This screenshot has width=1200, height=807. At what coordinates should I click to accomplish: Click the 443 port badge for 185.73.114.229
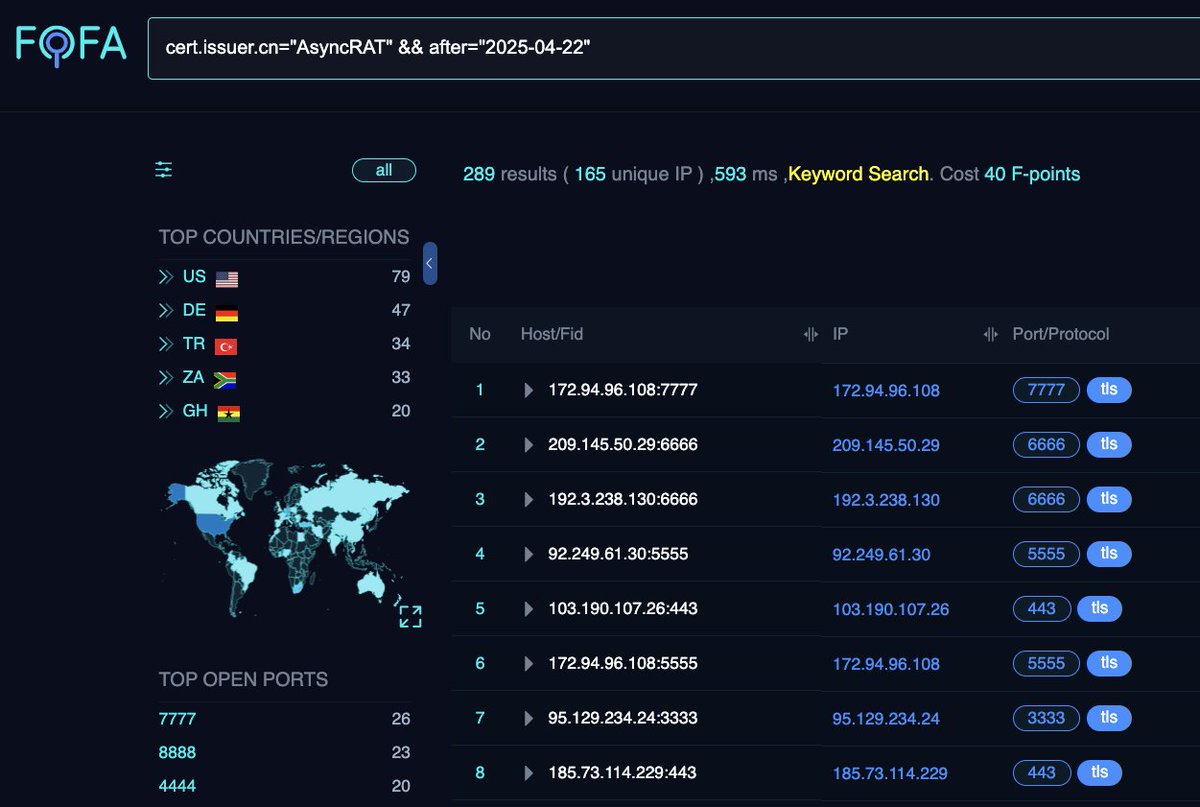point(1042,772)
